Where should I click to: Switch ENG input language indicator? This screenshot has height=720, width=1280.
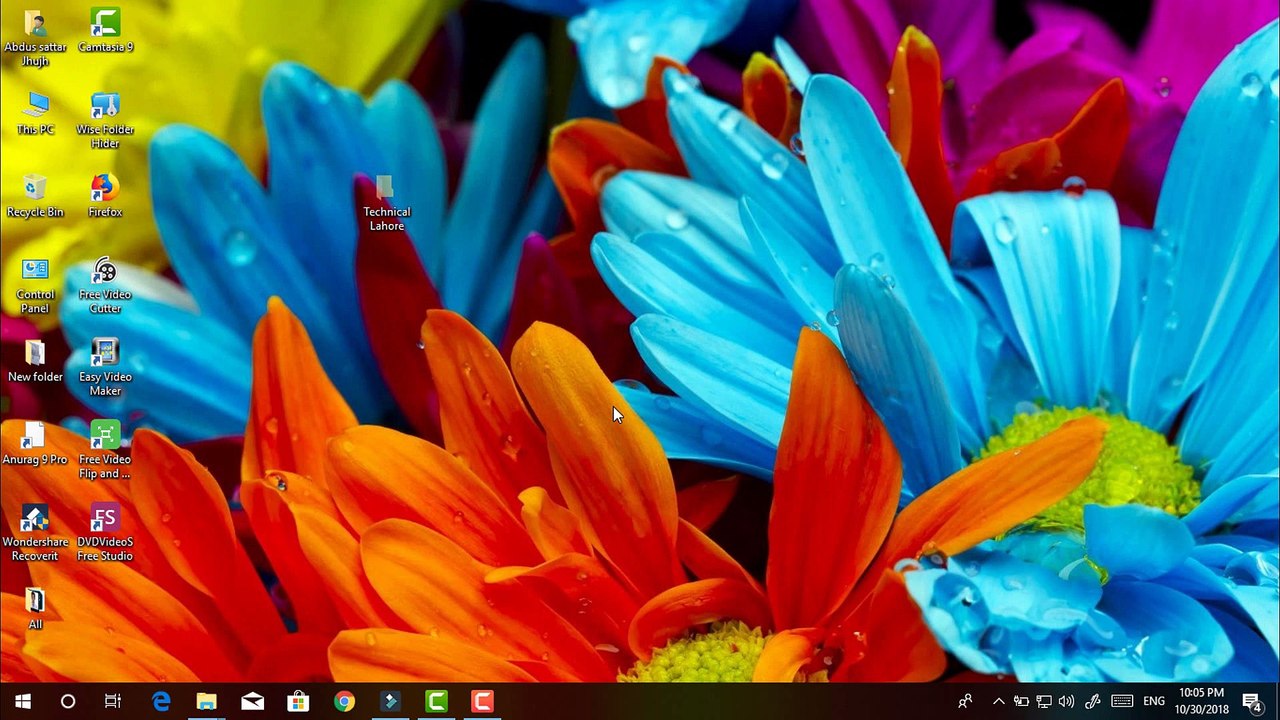pyautogui.click(x=1154, y=701)
